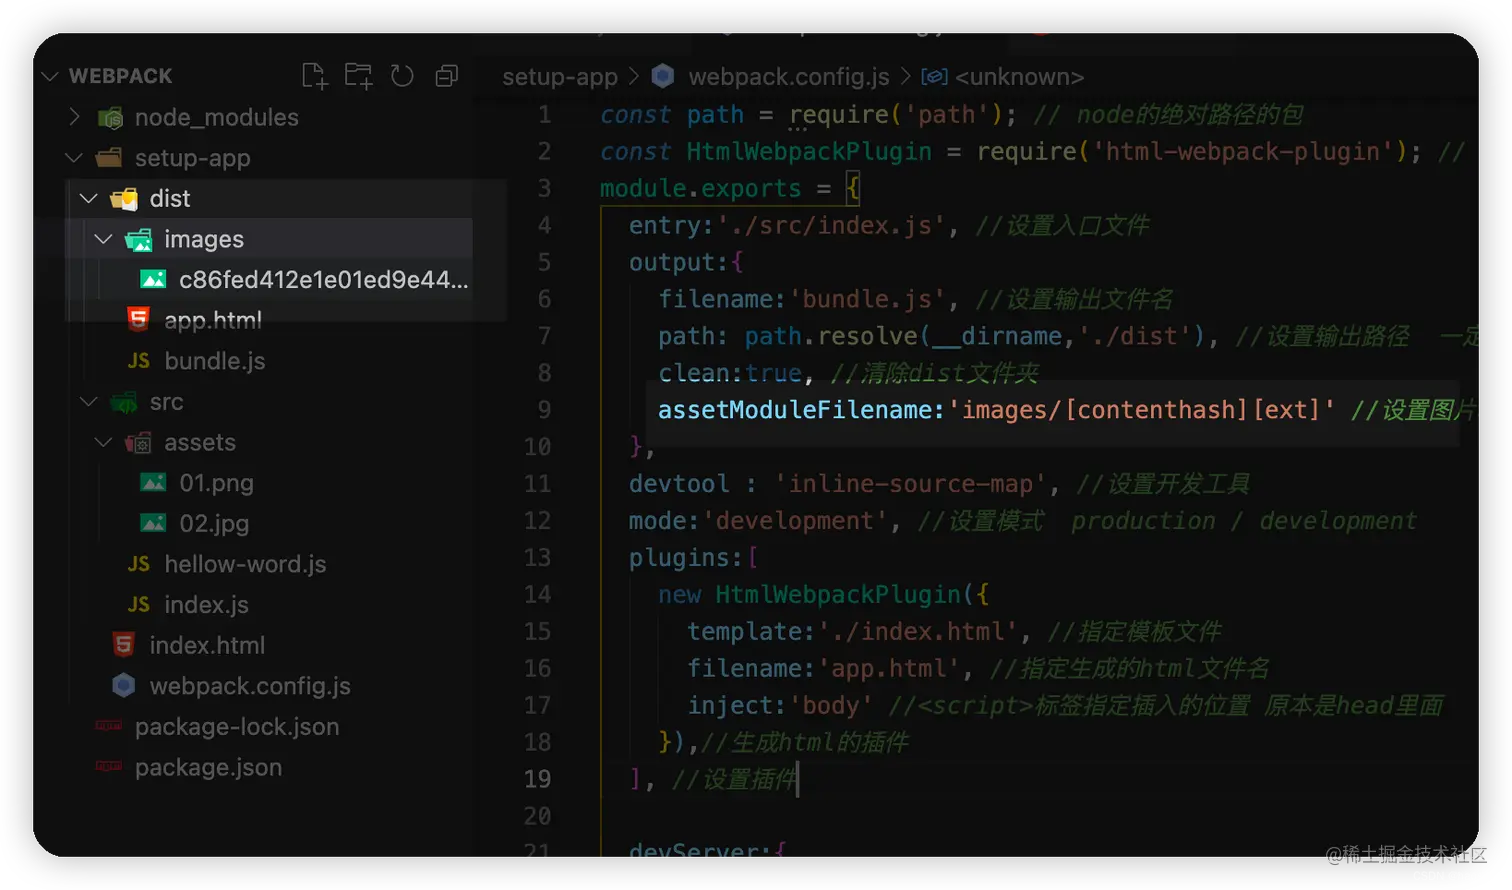Open package-lock.json in the file tree
Screen dimensions: 1512x890
[237, 726]
